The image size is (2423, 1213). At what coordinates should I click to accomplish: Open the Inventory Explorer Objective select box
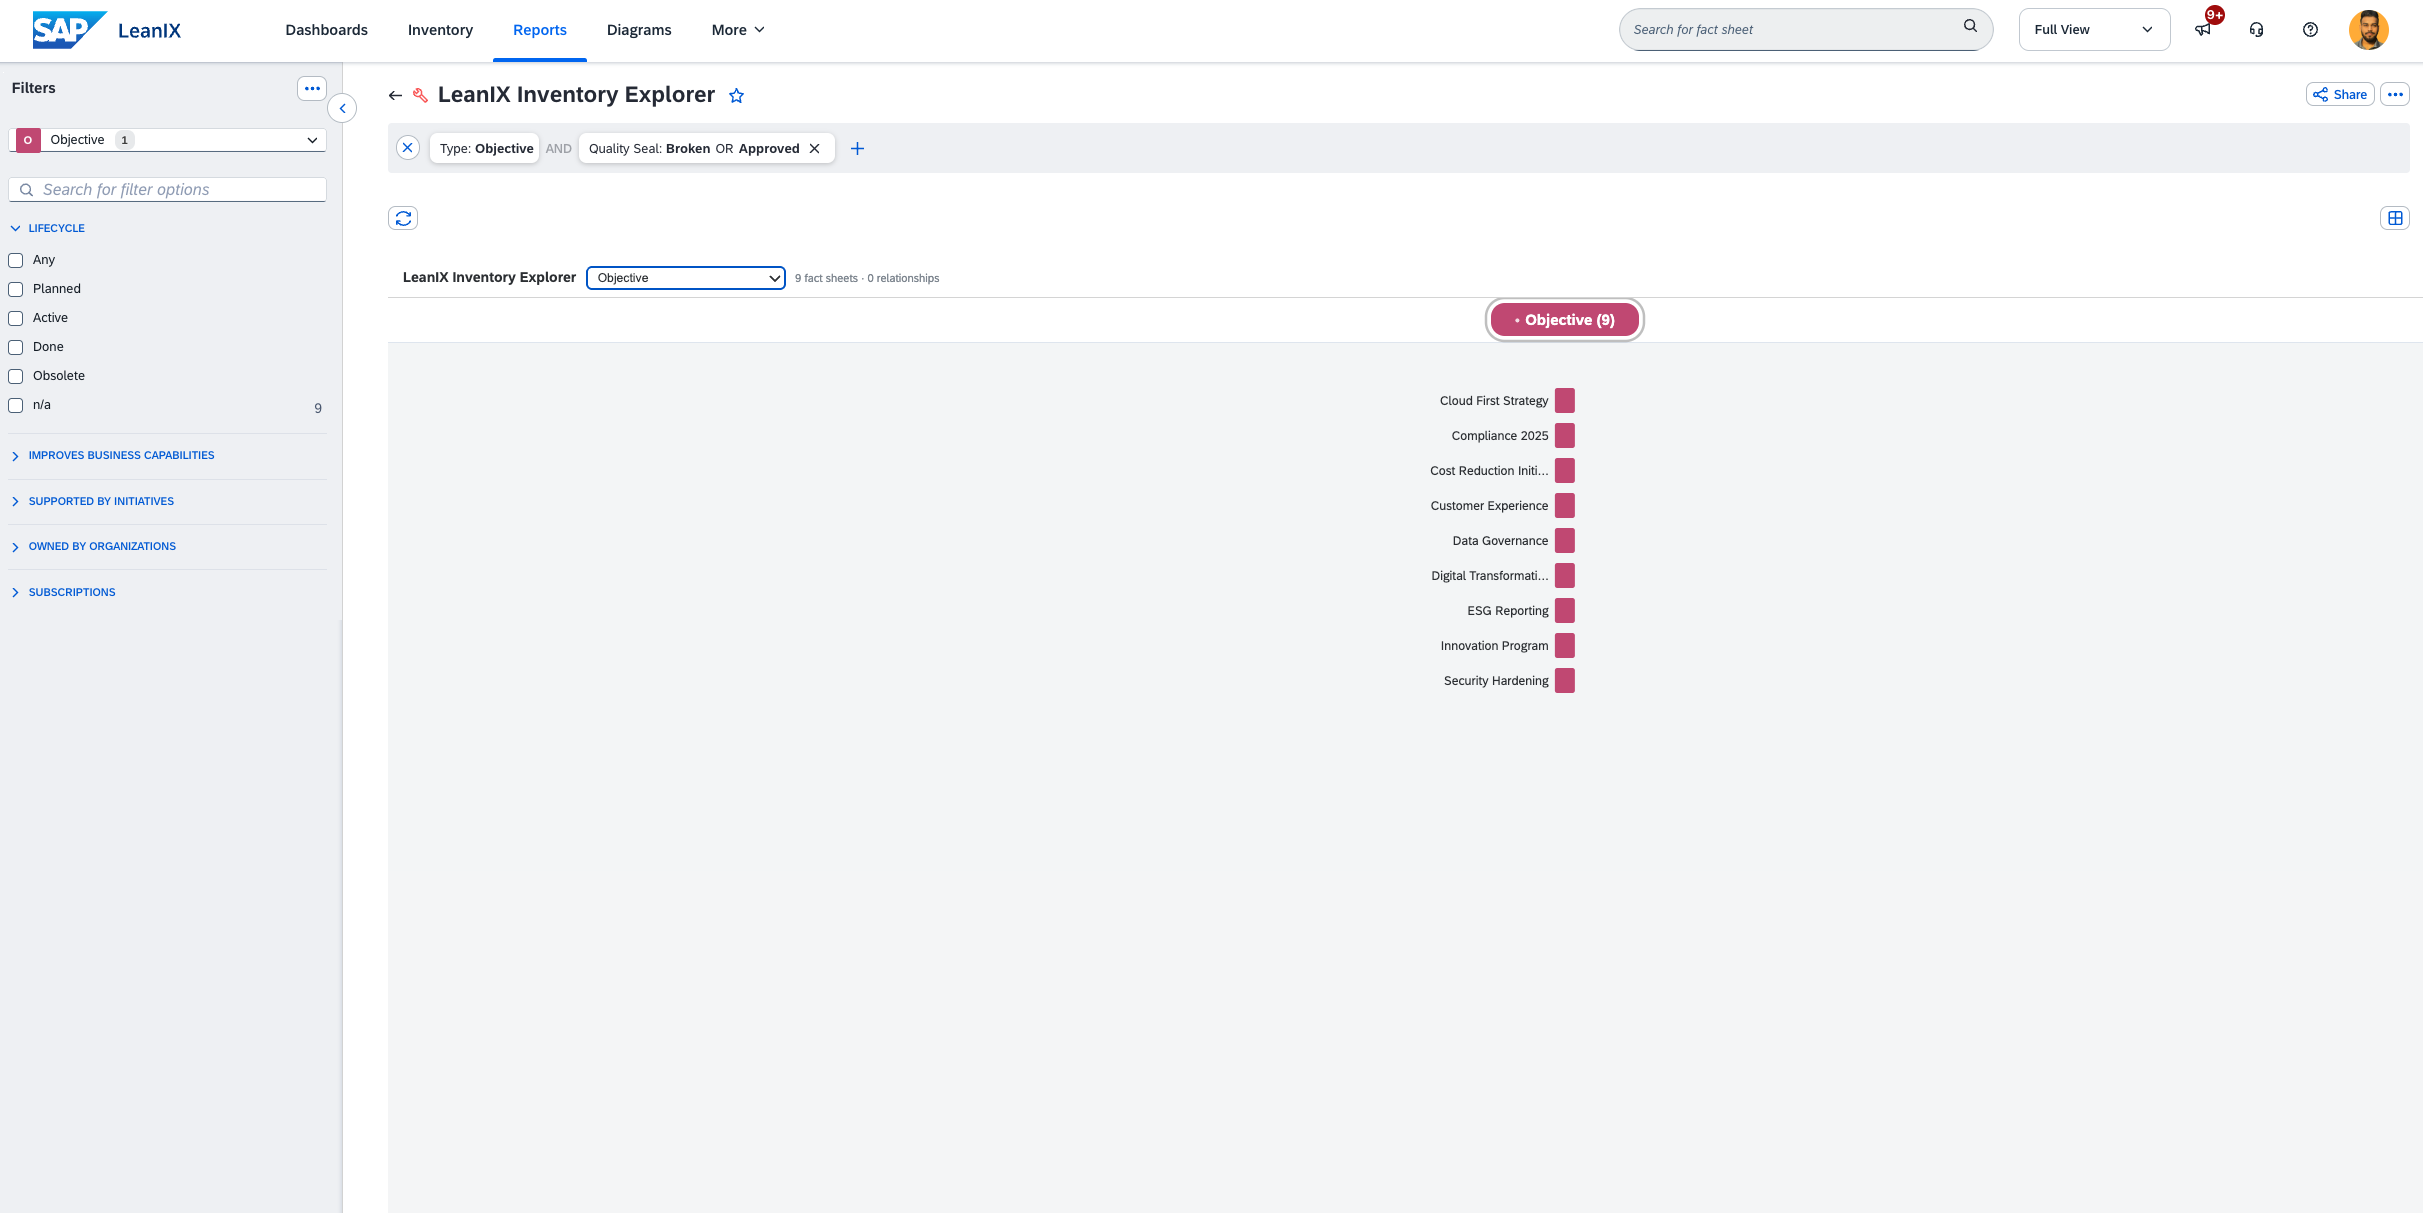point(686,278)
